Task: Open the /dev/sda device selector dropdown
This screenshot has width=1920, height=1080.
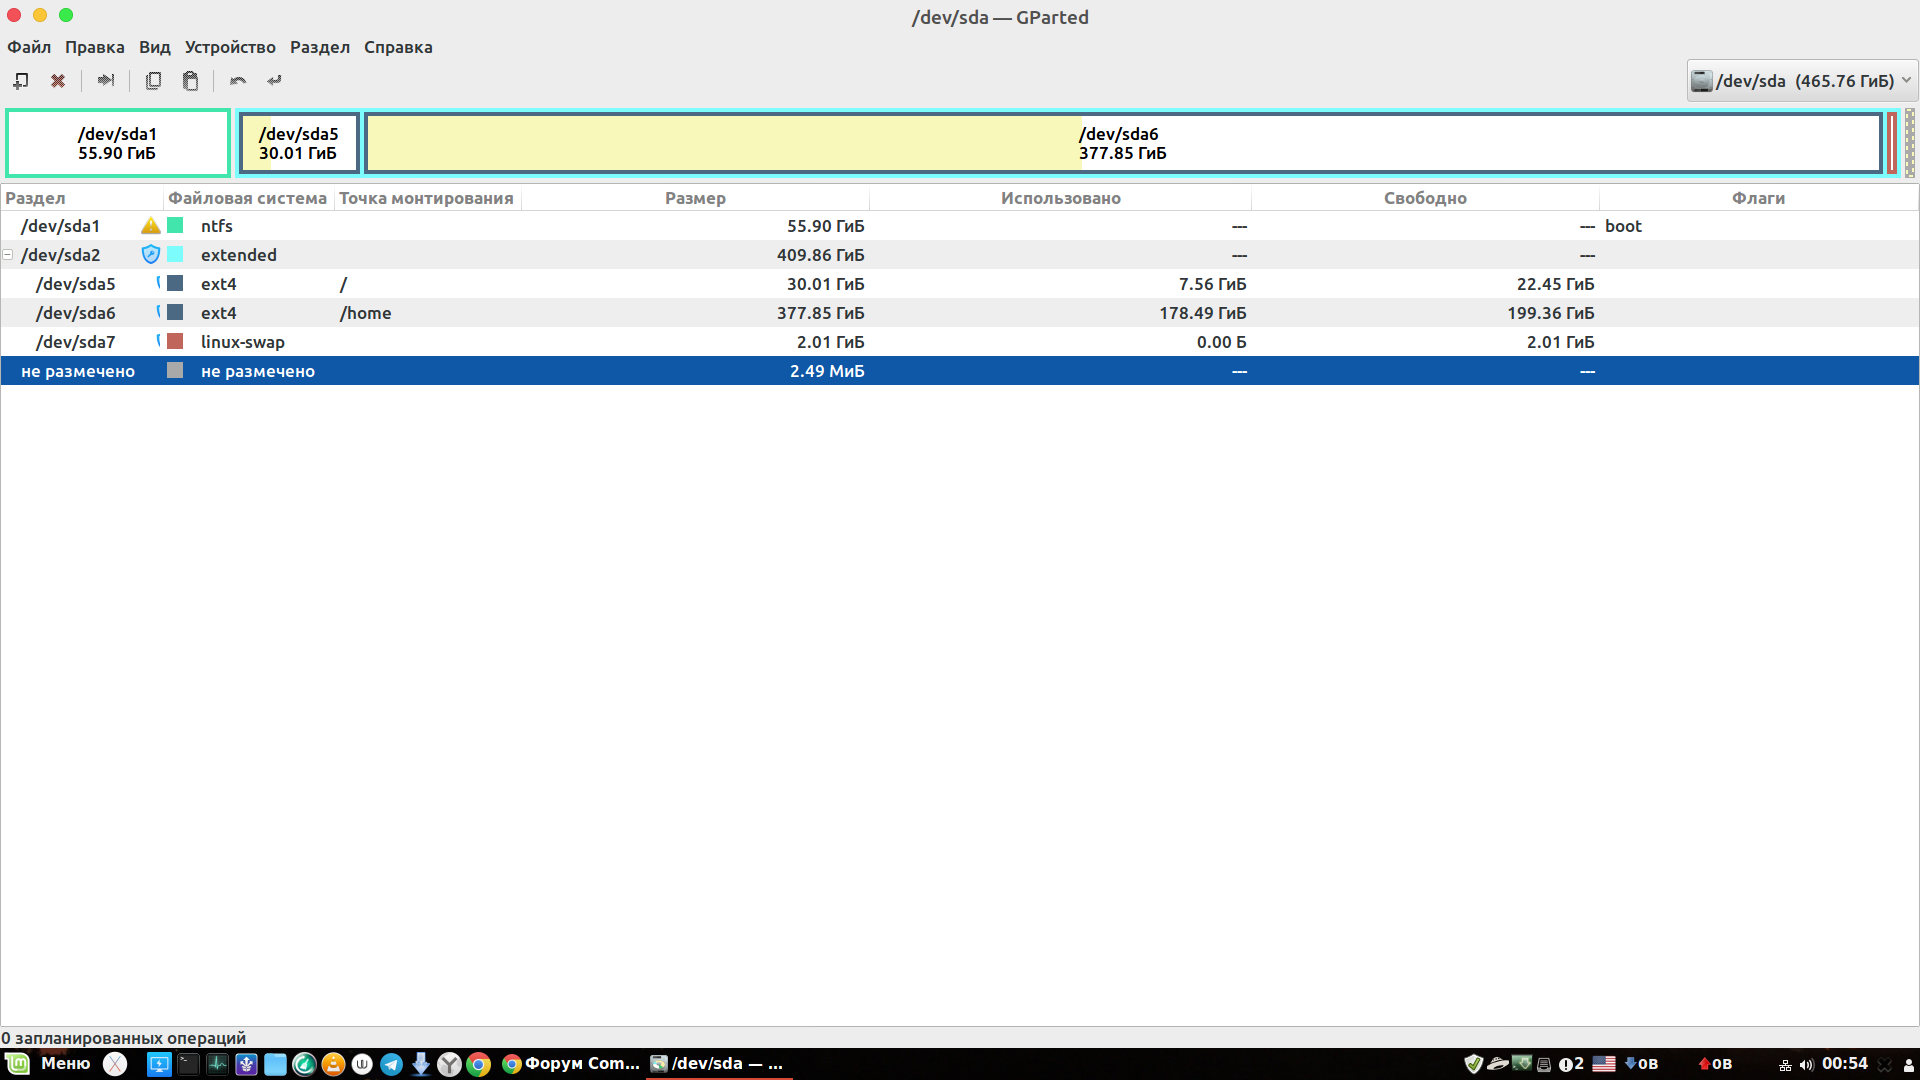Action: click(x=1801, y=81)
